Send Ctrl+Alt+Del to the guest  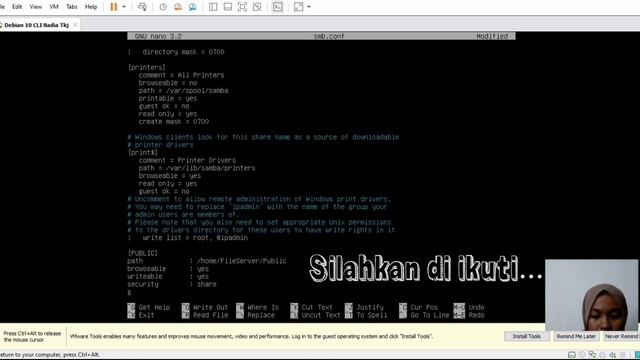tap(142, 7)
